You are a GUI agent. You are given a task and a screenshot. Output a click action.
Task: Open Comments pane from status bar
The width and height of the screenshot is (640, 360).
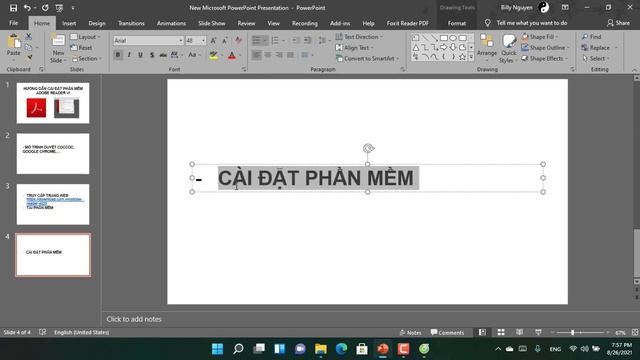(x=447, y=333)
